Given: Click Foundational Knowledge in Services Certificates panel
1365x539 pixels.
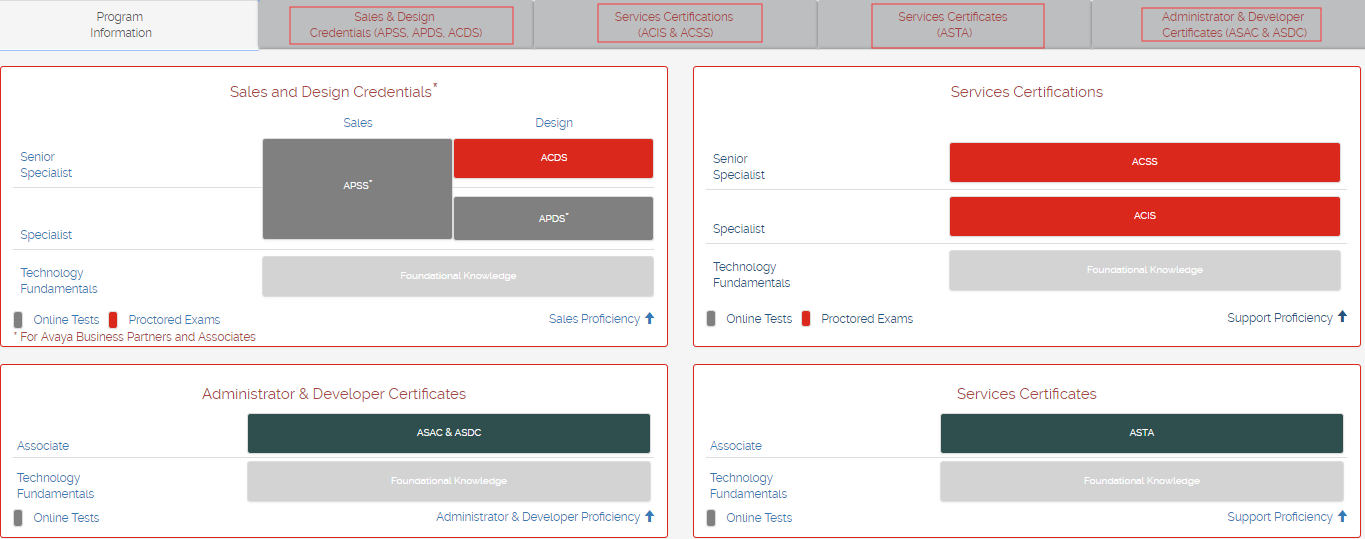Looking at the screenshot, I should [1141, 481].
